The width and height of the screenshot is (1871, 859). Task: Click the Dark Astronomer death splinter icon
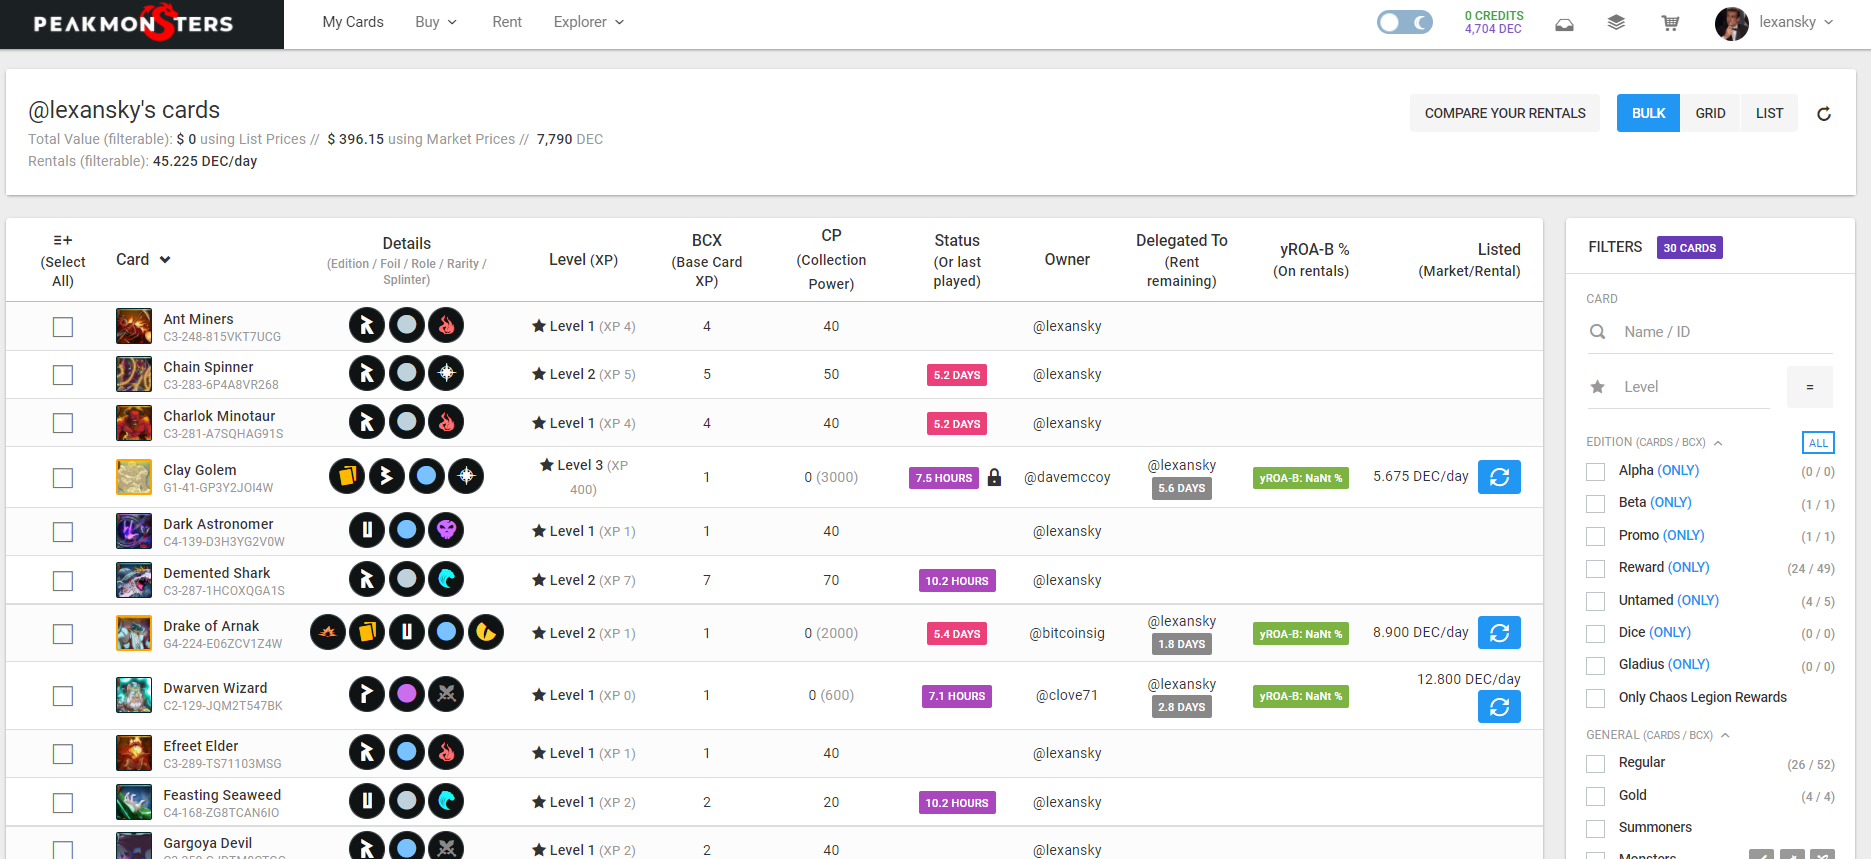tap(446, 530)
